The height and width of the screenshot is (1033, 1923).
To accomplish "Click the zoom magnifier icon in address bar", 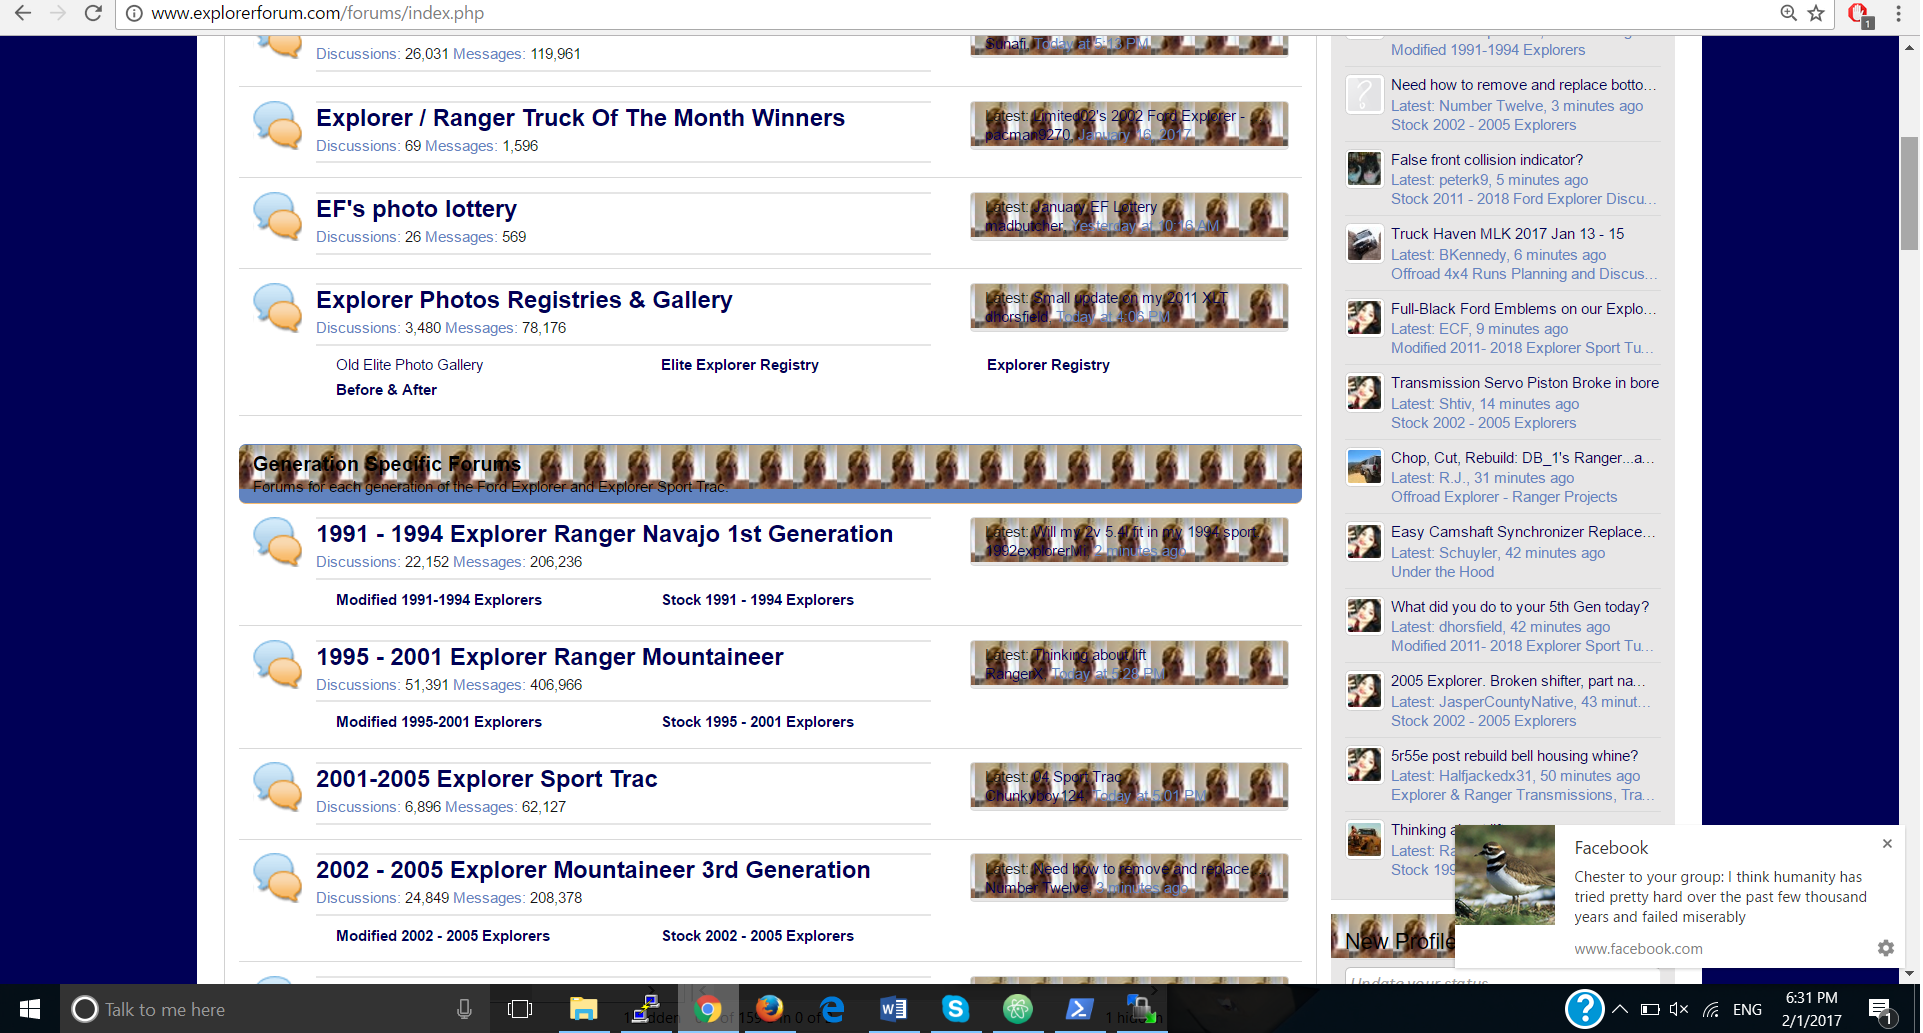I will tap(1788, 13).
